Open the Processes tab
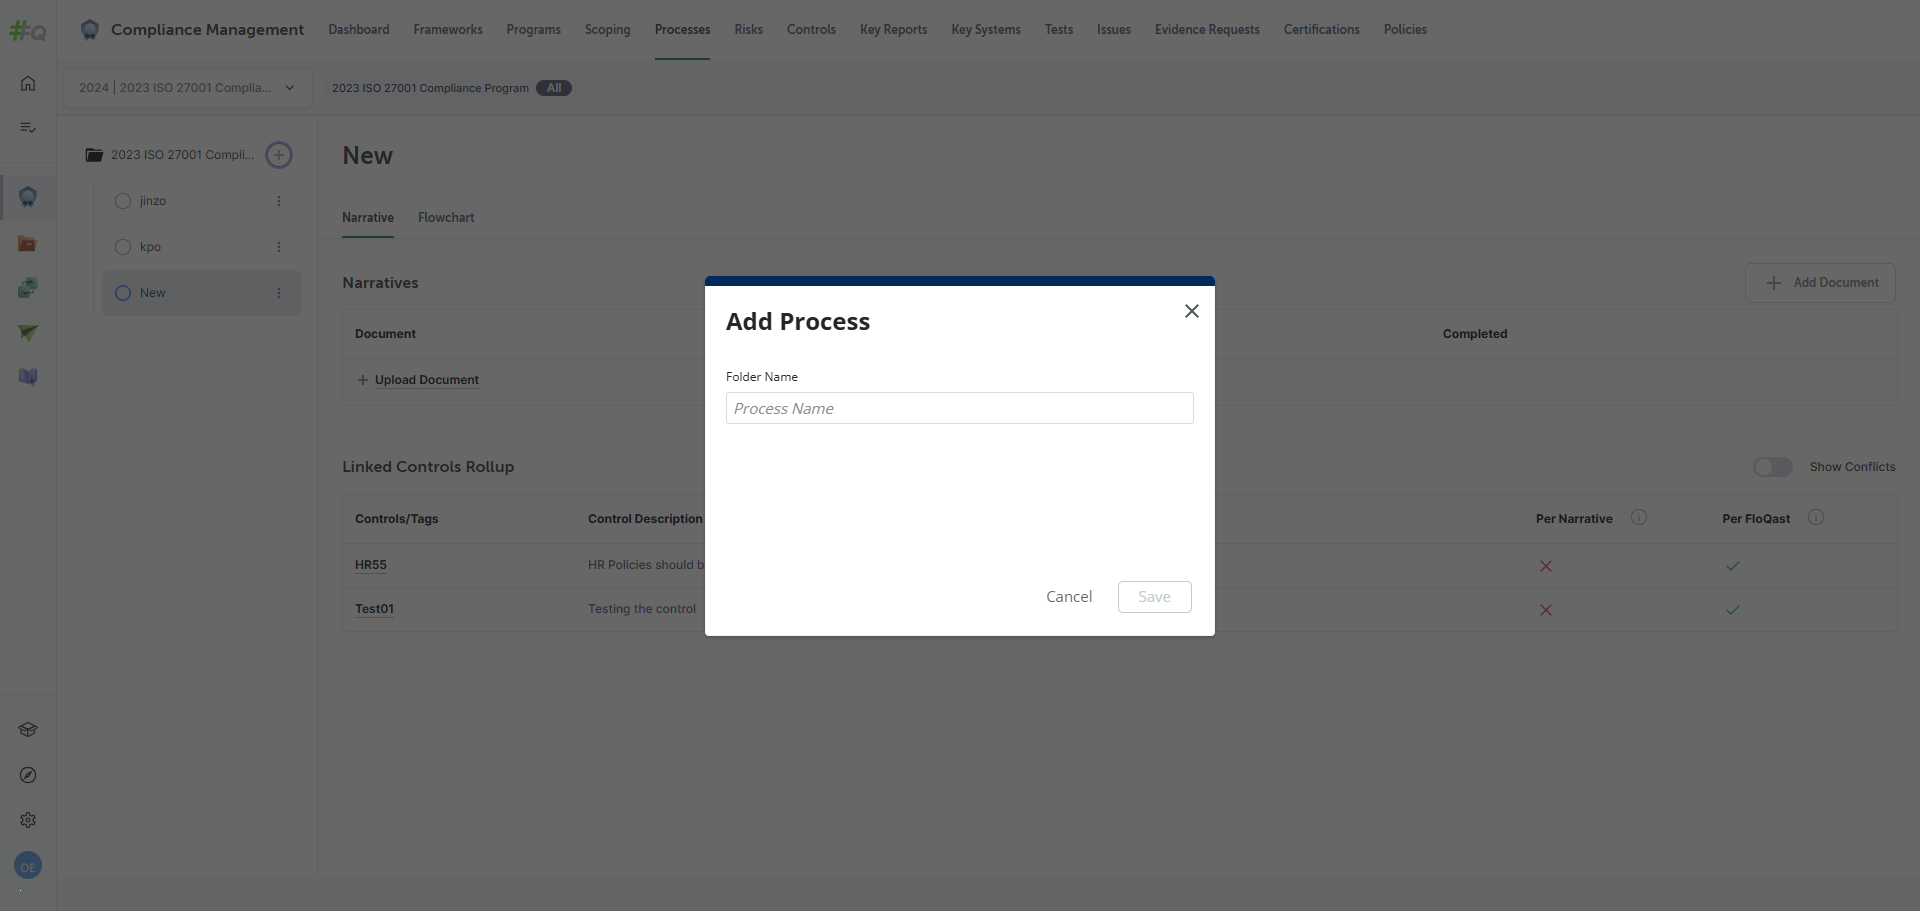Screen dimensions: 1920x911 point(682,29)
